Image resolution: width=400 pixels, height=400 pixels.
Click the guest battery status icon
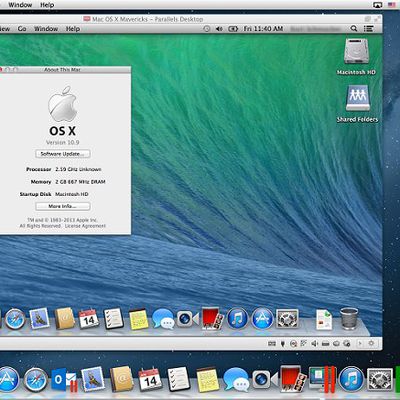[233, 29]
